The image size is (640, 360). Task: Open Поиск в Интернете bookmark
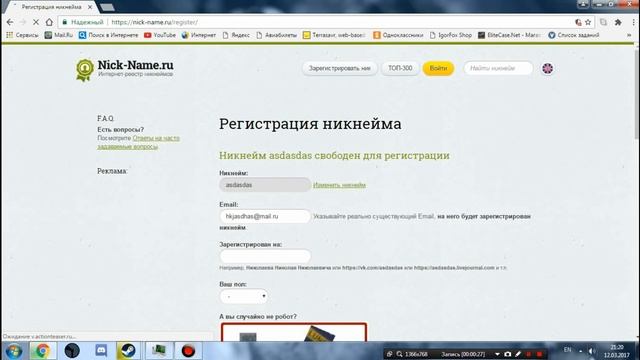[x=109, y=35]
